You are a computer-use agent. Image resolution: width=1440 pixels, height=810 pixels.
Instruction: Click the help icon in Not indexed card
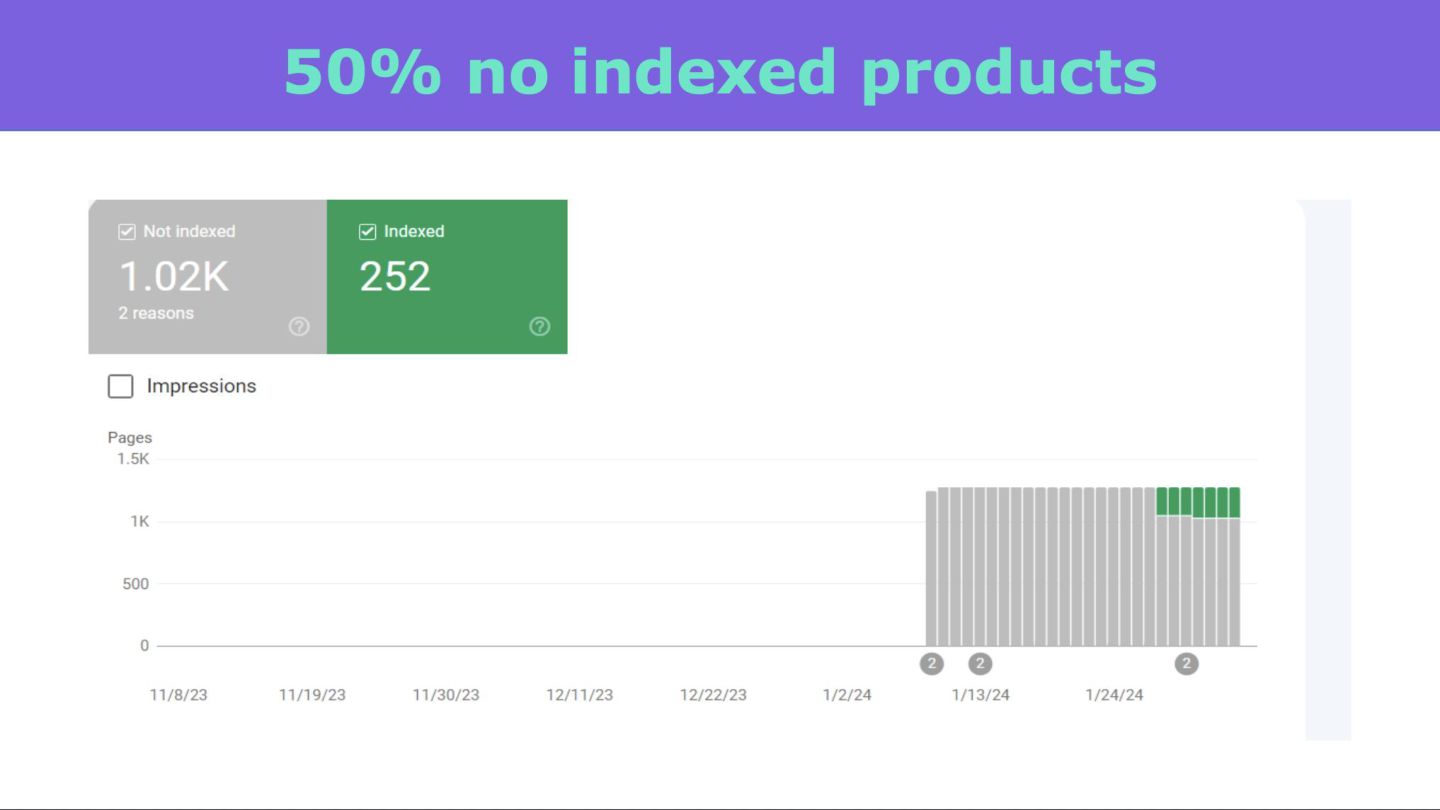point(299,326)
